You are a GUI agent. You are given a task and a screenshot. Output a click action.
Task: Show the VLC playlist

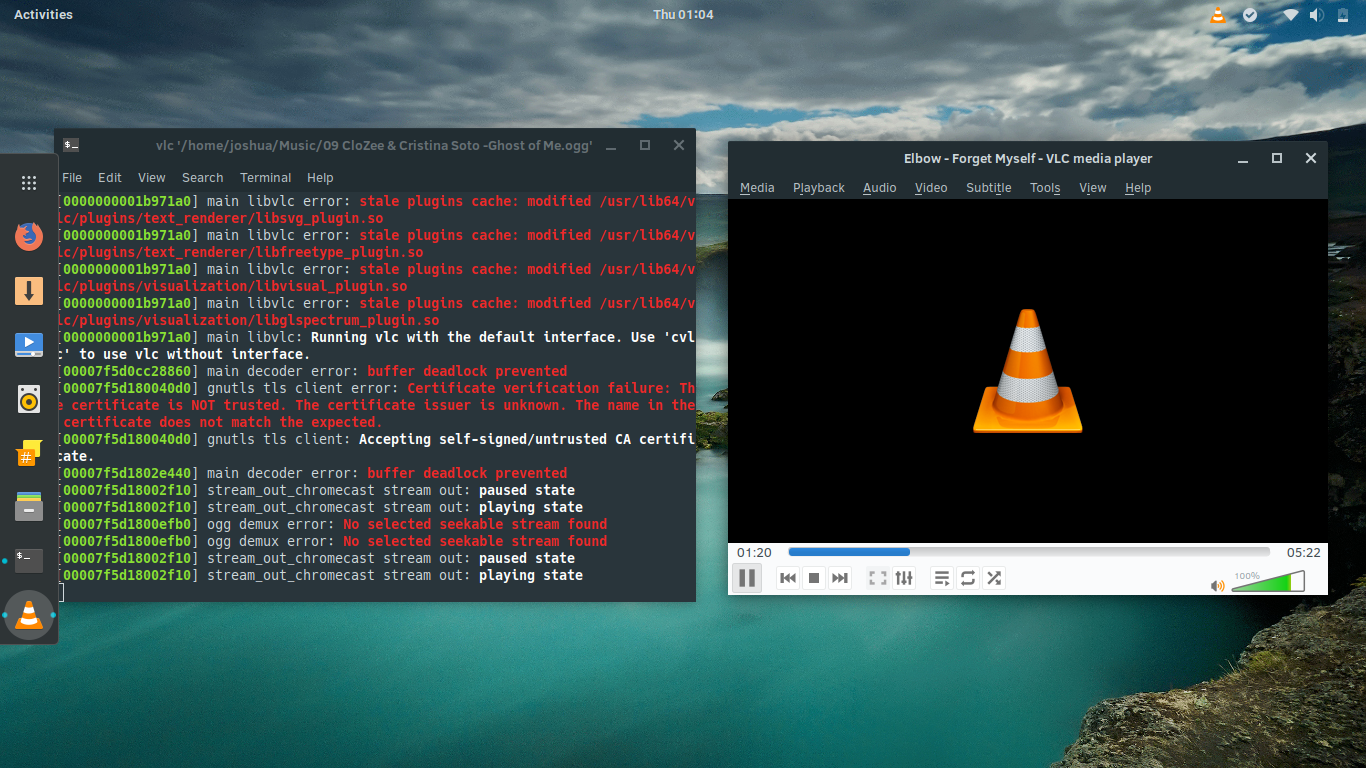click(x=942, y=578)
